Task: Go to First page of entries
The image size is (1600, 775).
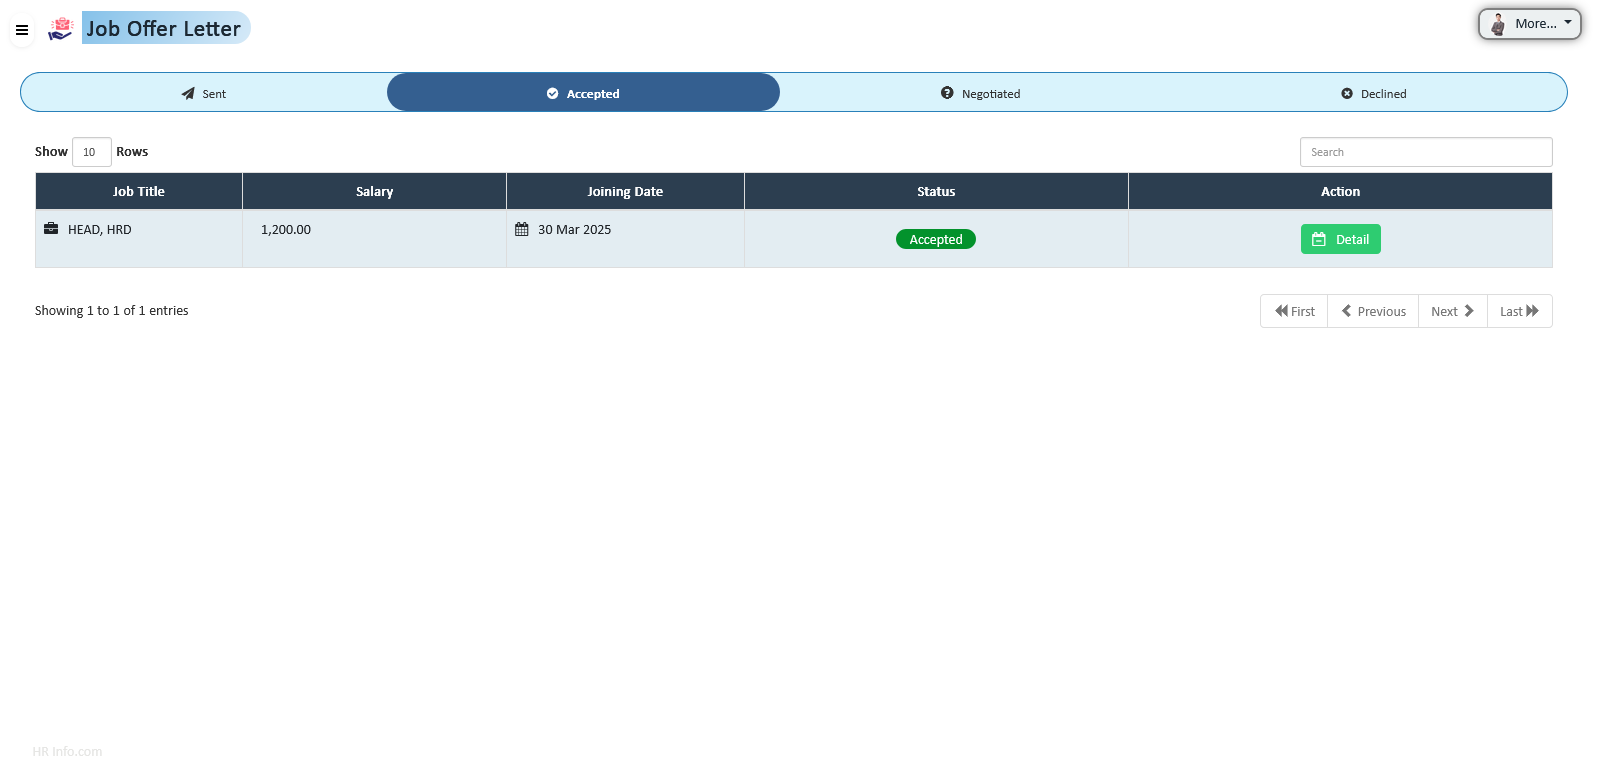Action: (x=1294, y=311)
